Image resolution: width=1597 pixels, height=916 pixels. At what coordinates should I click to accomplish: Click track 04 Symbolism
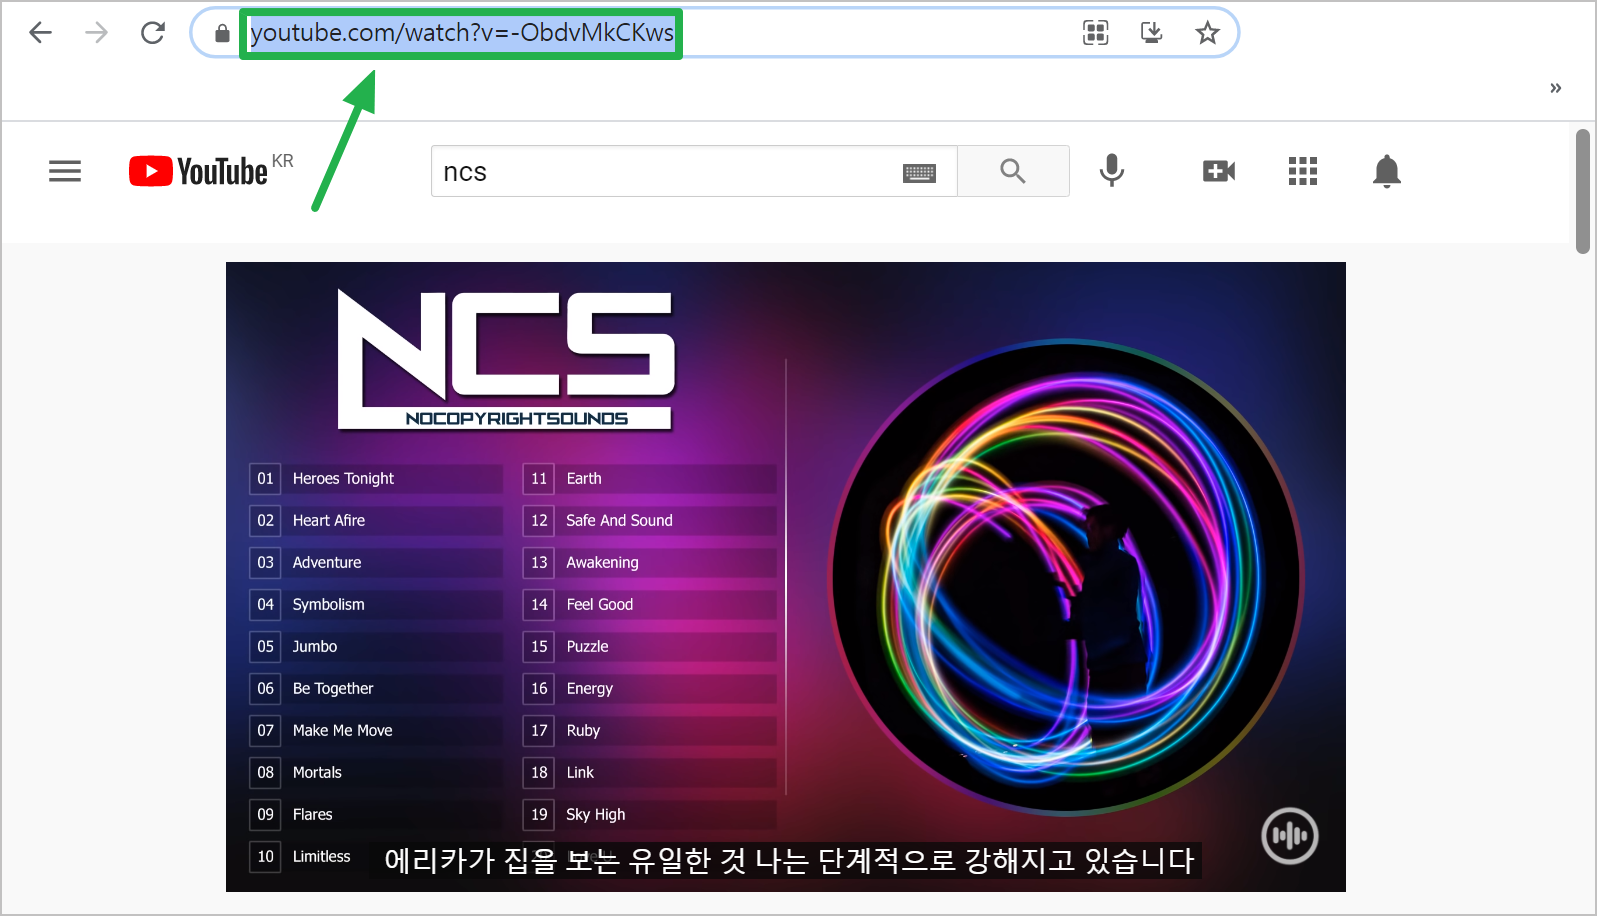pyautogui.click(x=376, y=604)
